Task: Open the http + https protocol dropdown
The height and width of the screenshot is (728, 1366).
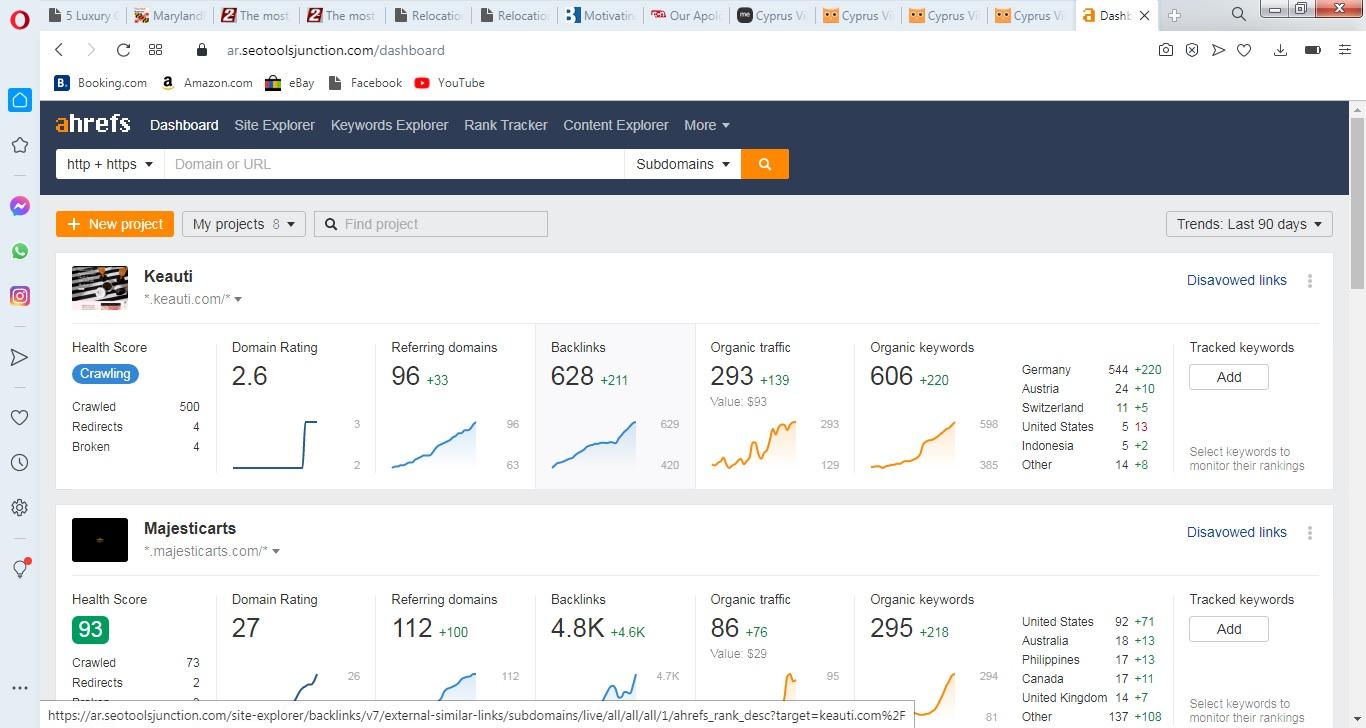Action: 108,163
